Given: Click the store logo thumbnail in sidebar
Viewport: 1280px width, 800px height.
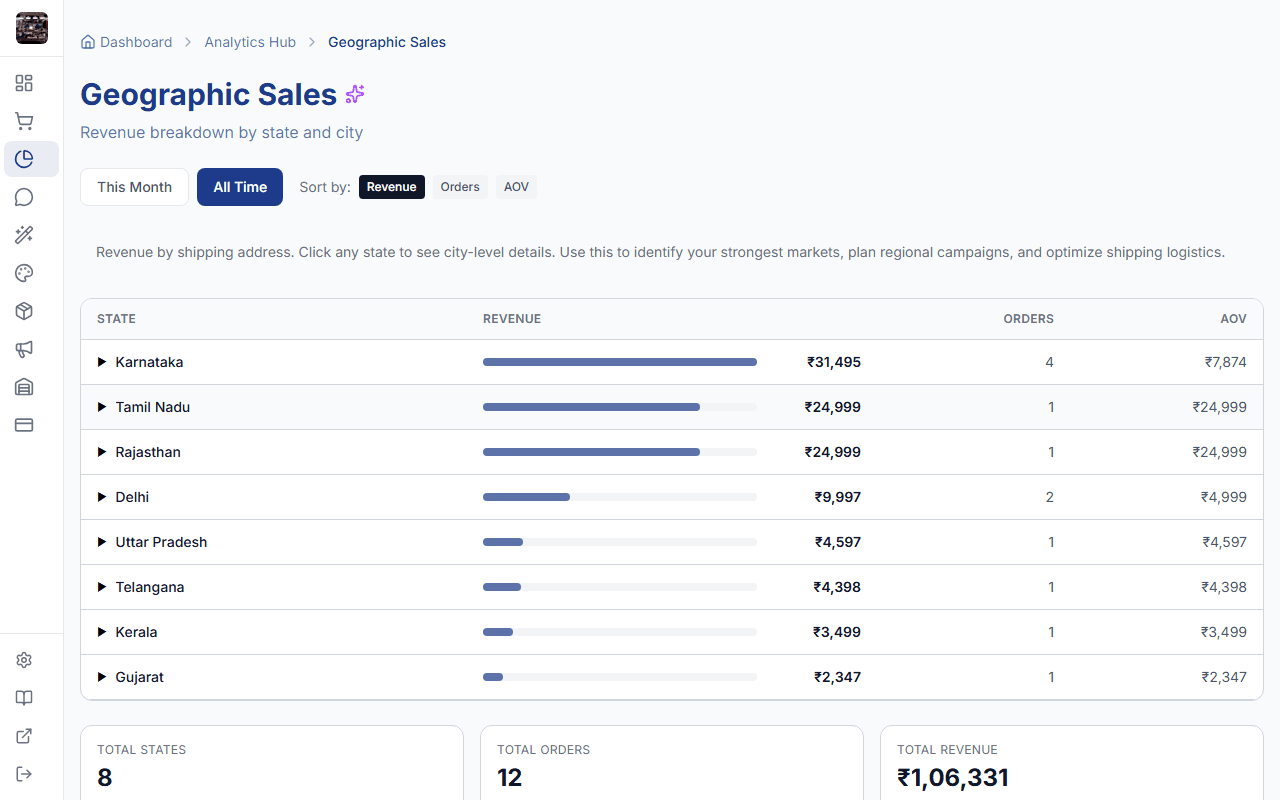Looking at the screenshot, I should point(32,28).
